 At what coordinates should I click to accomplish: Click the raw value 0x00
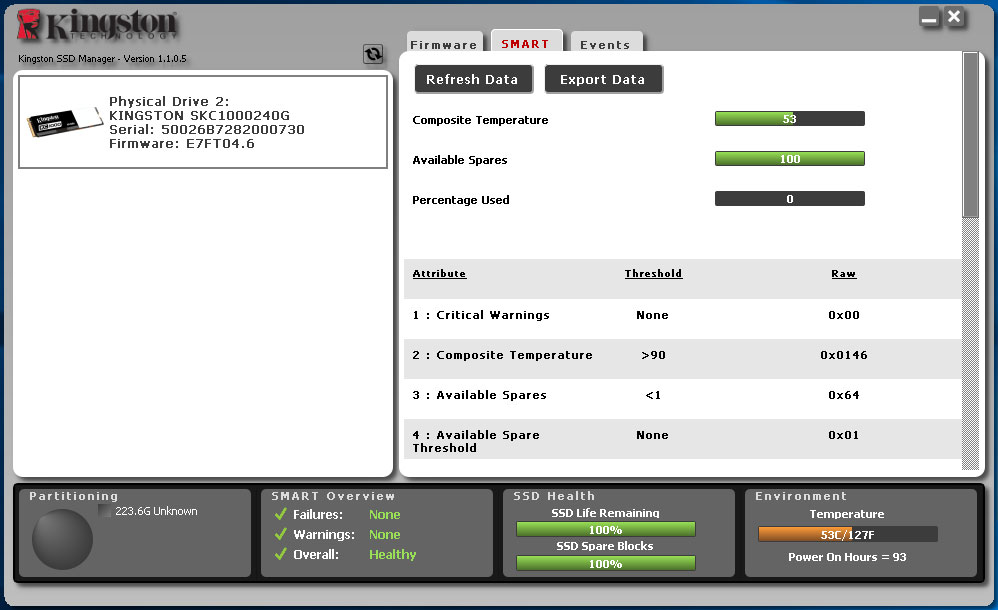(843, 315)
